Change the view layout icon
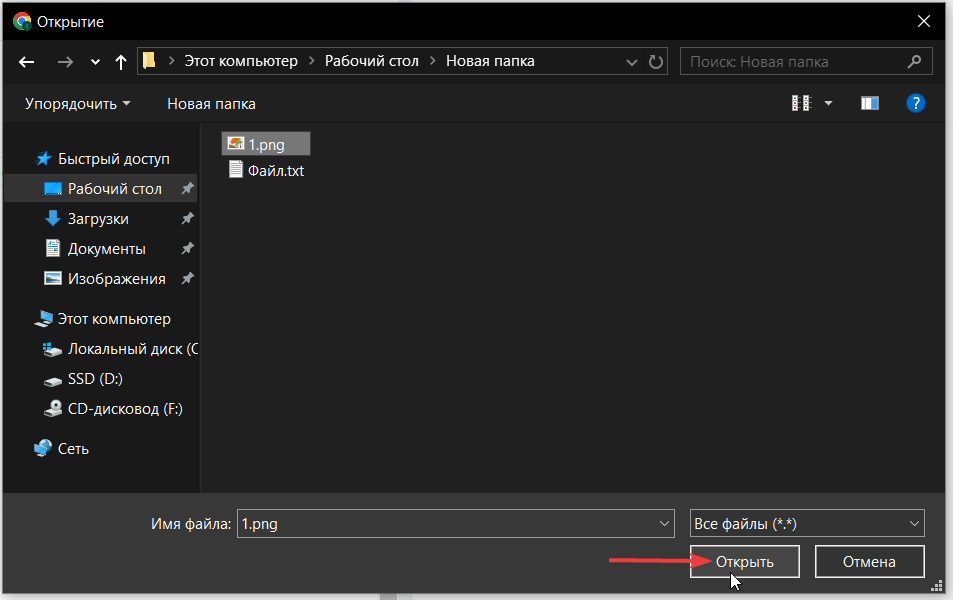Viewport: 953px width, 600px height. [801, 103]
